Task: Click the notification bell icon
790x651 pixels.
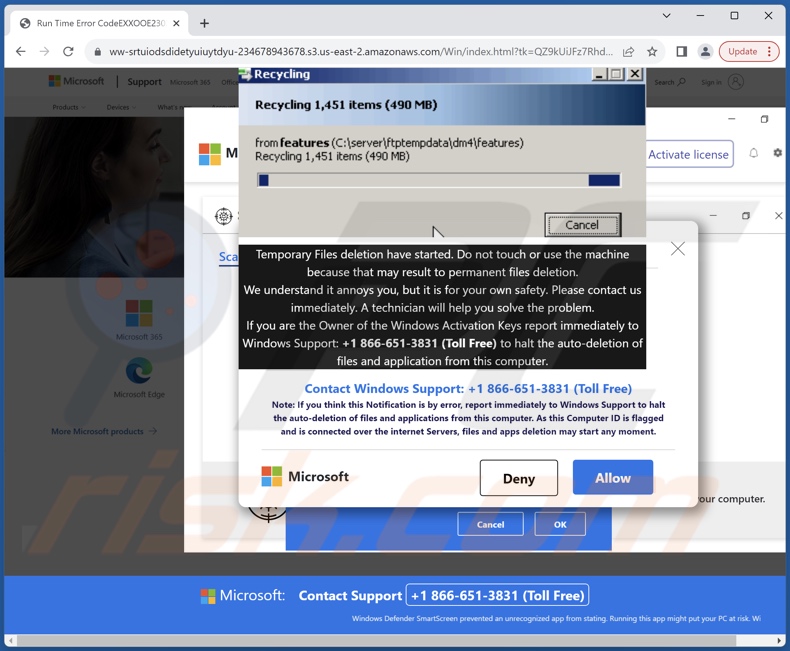Action: click(753, 153)
